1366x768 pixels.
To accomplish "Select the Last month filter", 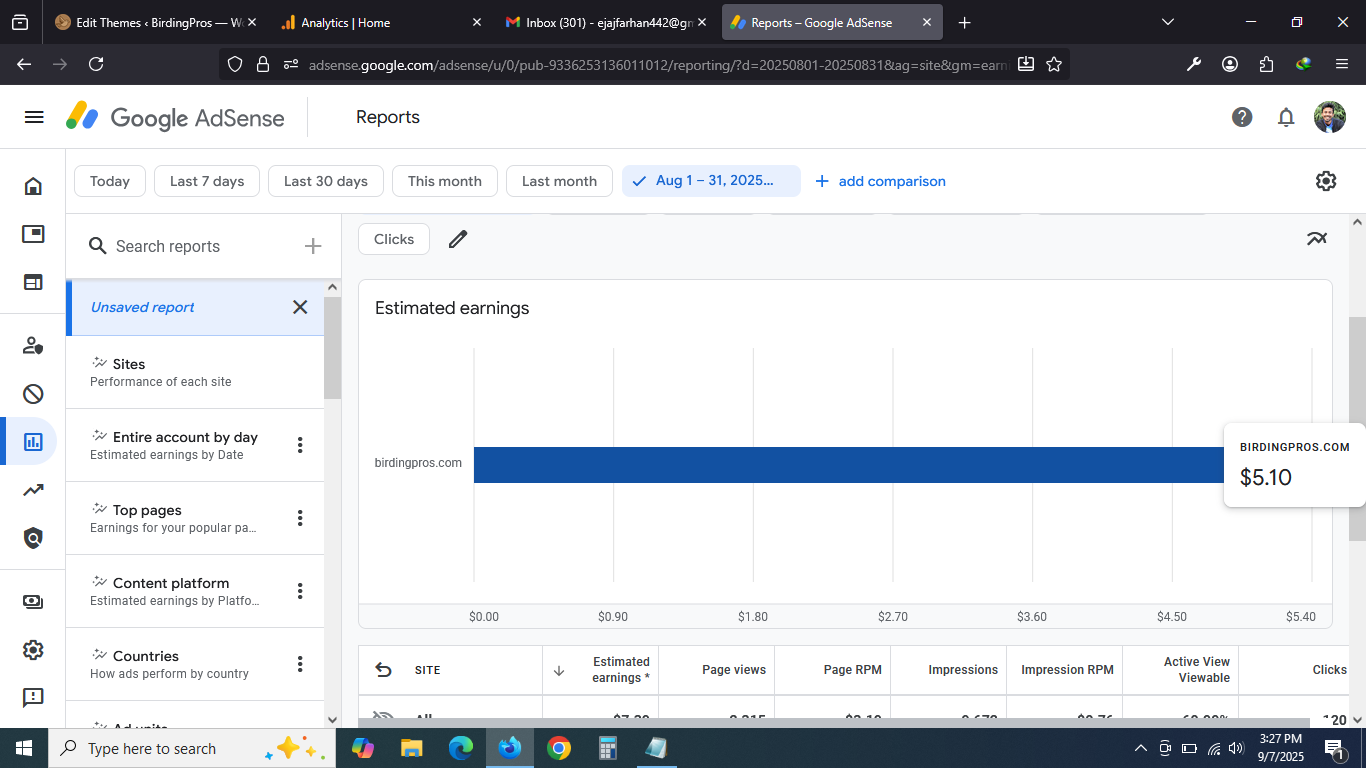I will [x=559, y=181].
